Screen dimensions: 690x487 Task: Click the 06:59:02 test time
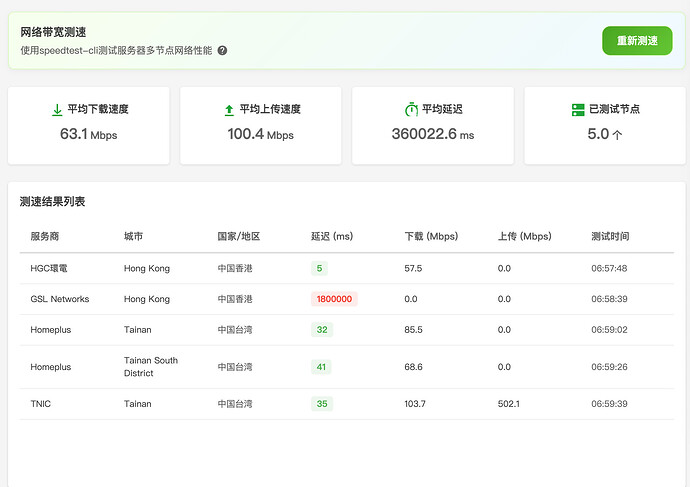609,330
